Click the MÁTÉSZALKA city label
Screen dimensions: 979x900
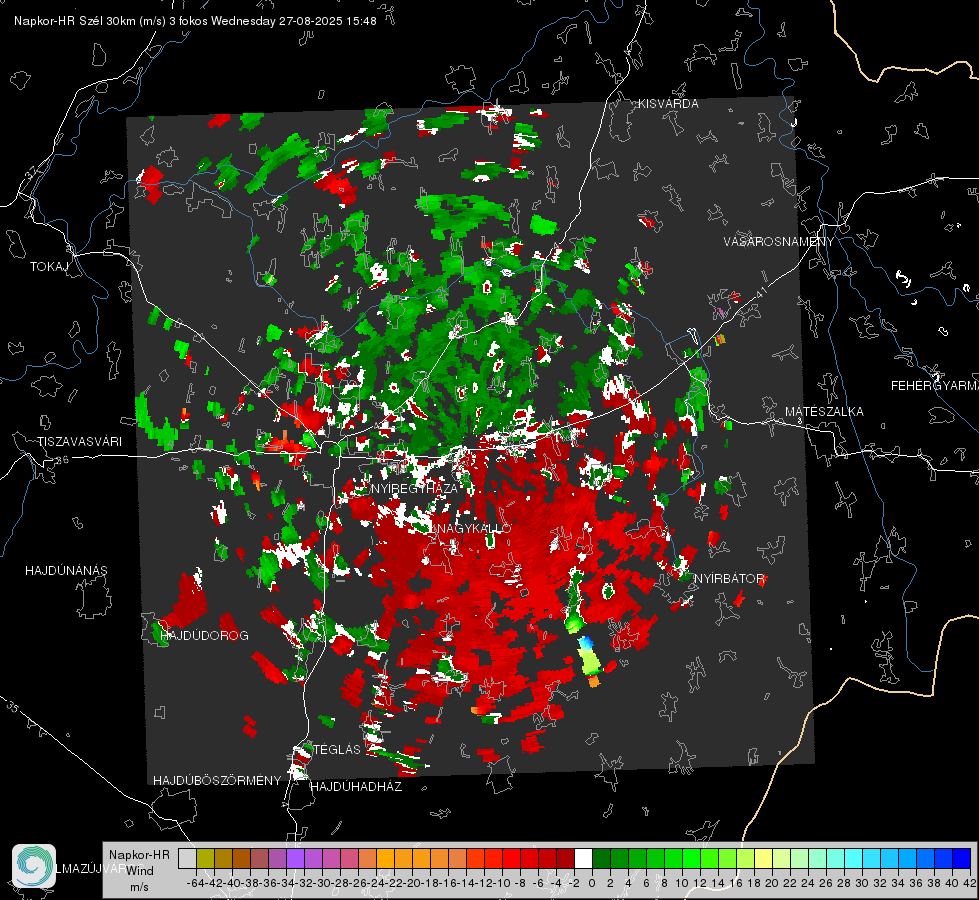(824, 412)
